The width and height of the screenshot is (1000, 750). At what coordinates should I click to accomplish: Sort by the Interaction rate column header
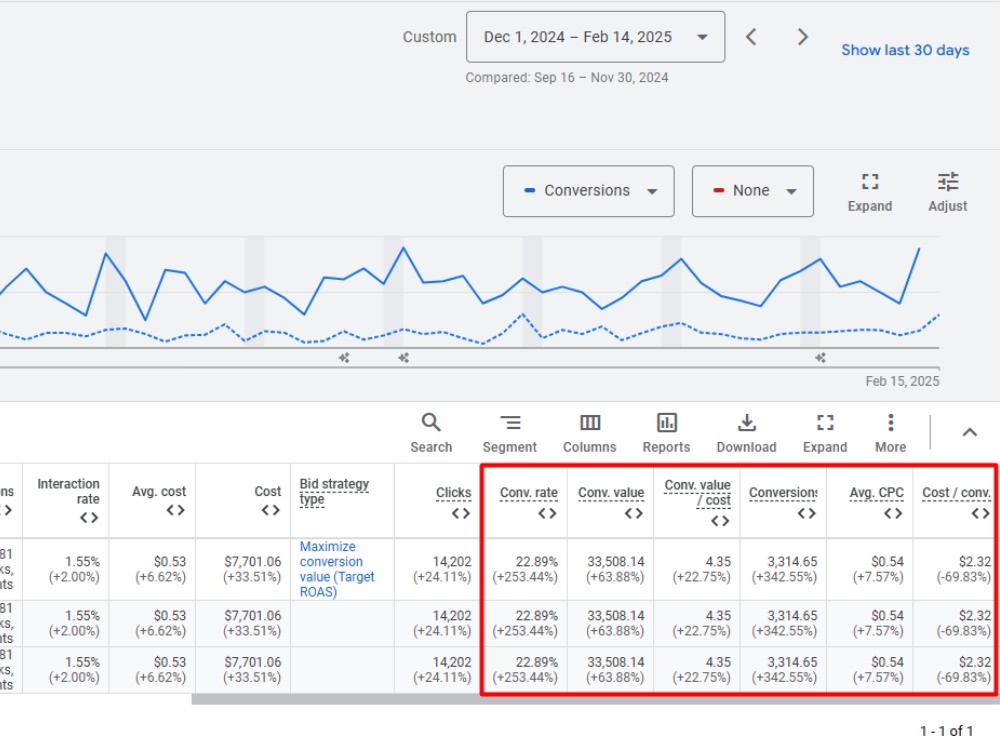pyautogui.click(x=68, y=491)
